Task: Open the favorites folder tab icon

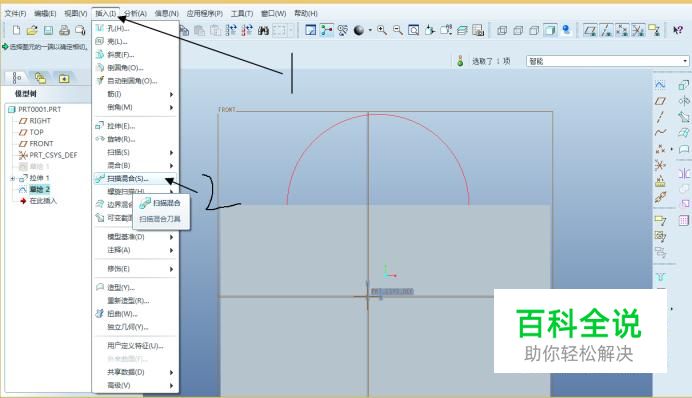Action: point(64,79)
